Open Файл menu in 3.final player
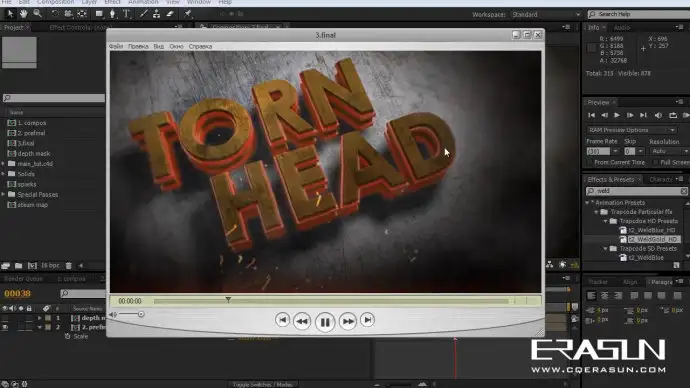Screen dimensions: 690x388 tap(116, 46)
